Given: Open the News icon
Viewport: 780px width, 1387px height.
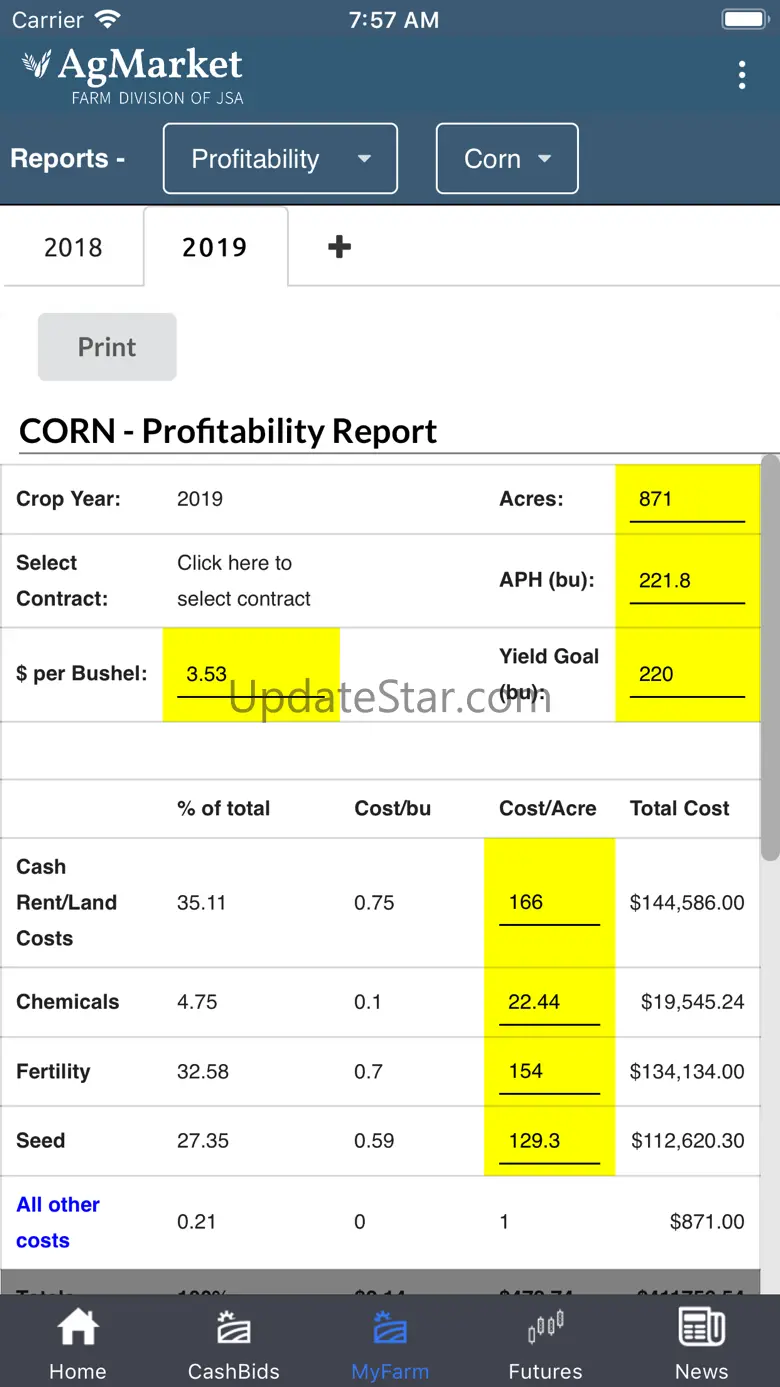Looking at the screenshot, I should (701, 1328).
